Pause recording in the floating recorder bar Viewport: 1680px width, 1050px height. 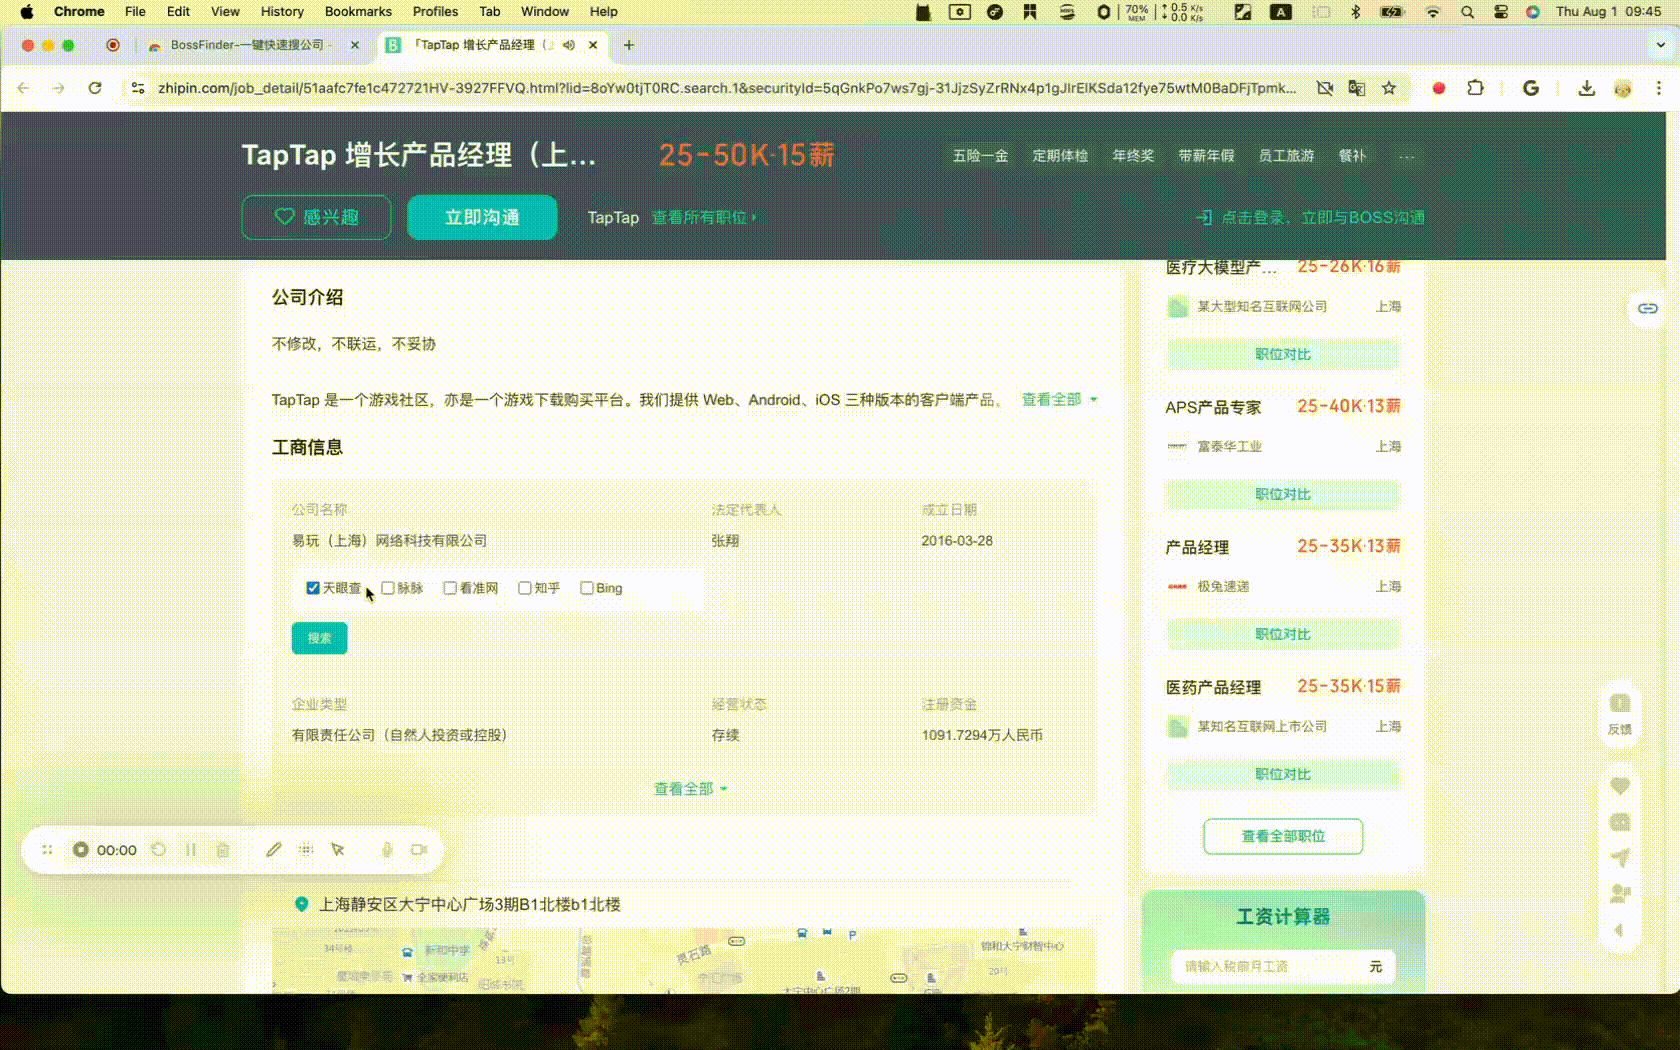tap(190, 850)
